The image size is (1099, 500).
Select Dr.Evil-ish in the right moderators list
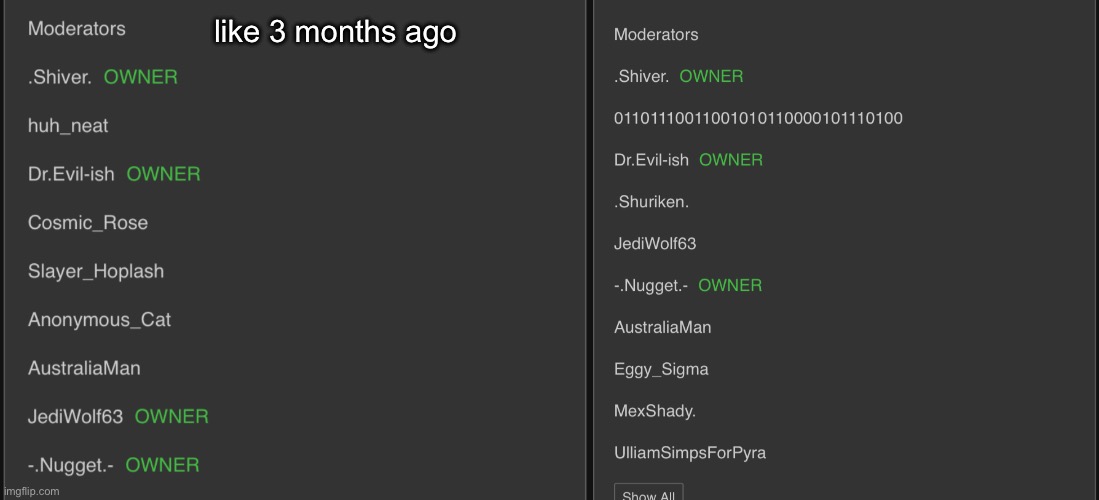[651, 160]
